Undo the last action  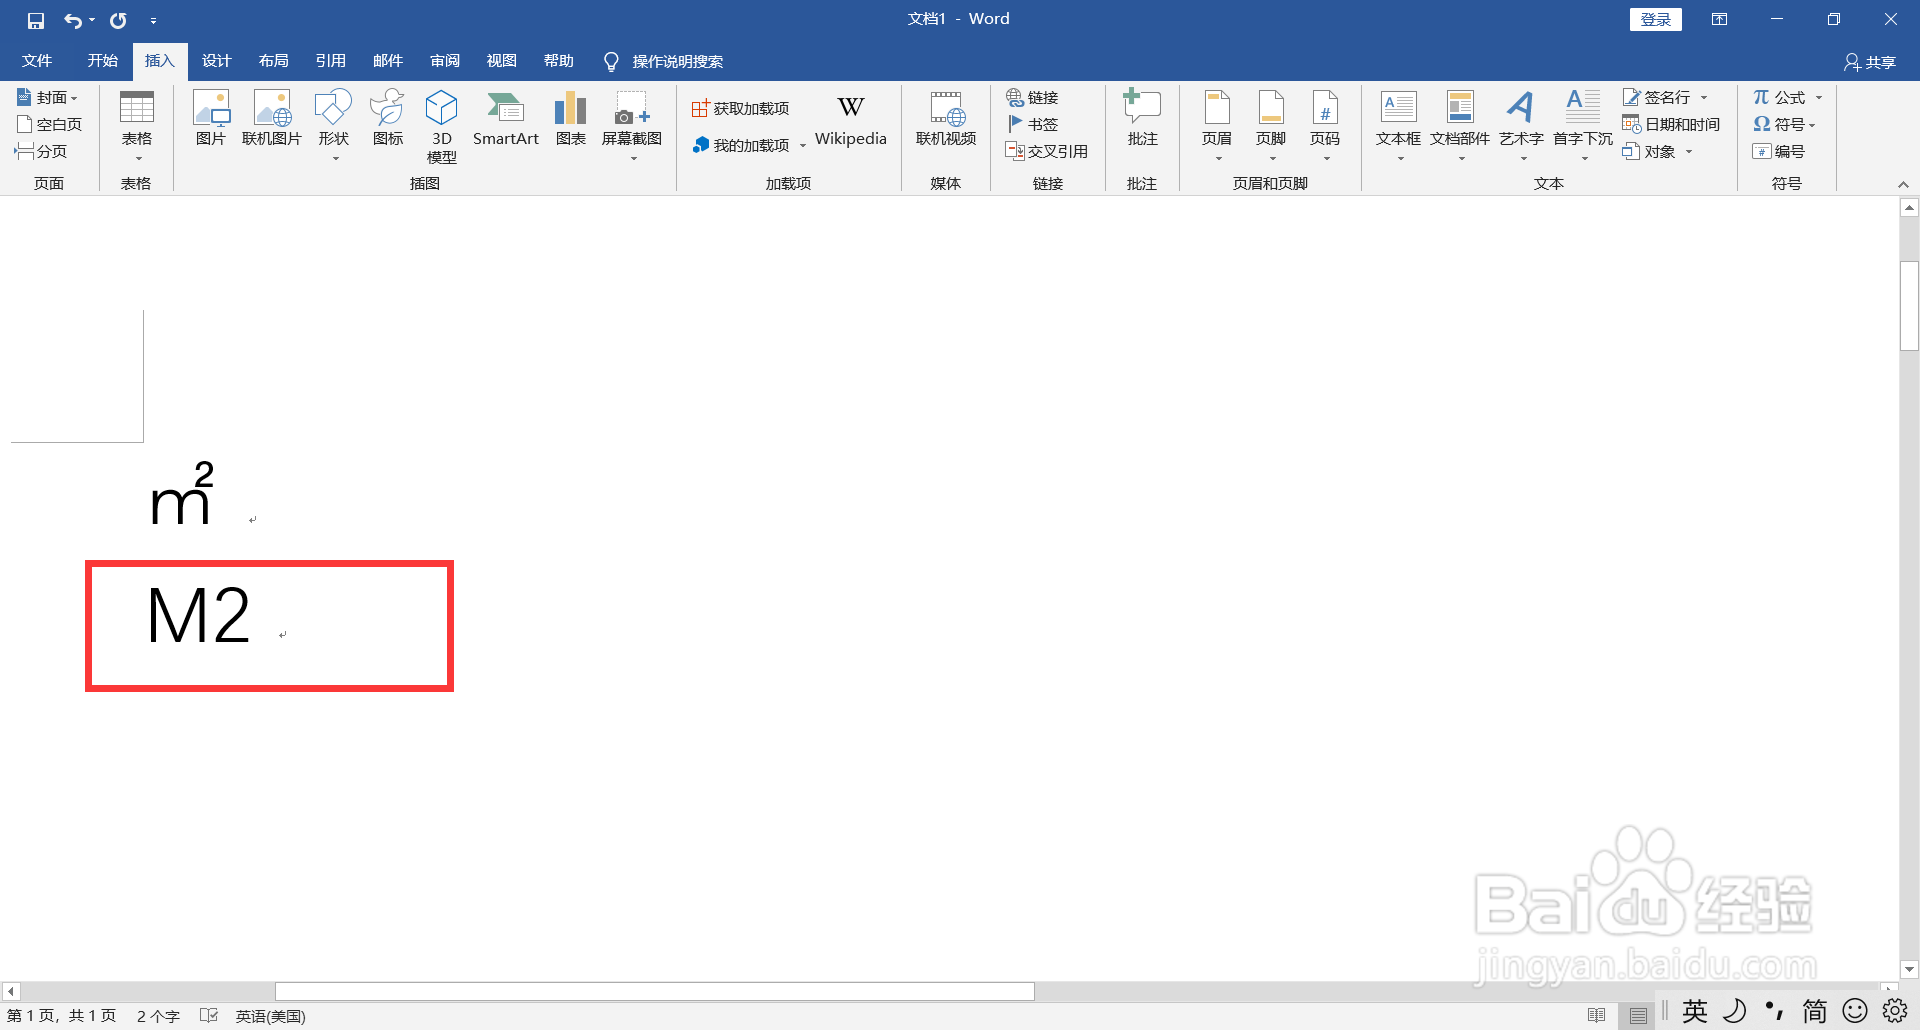[72, 20]
